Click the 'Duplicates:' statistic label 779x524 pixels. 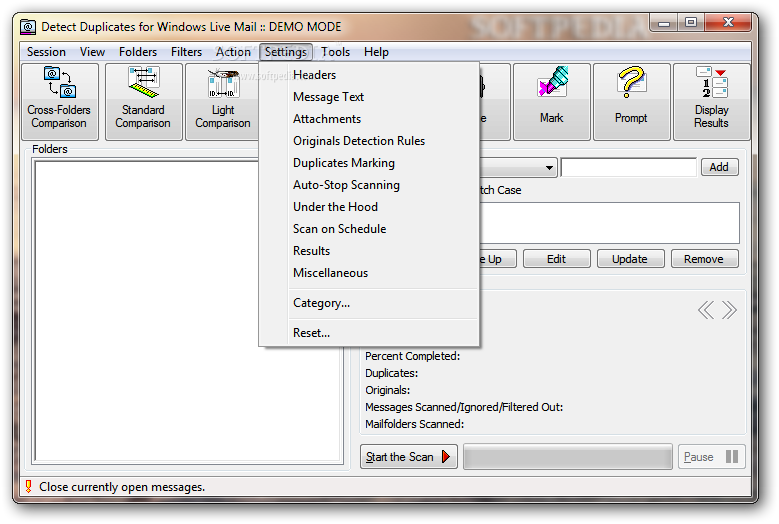[391, 373]
